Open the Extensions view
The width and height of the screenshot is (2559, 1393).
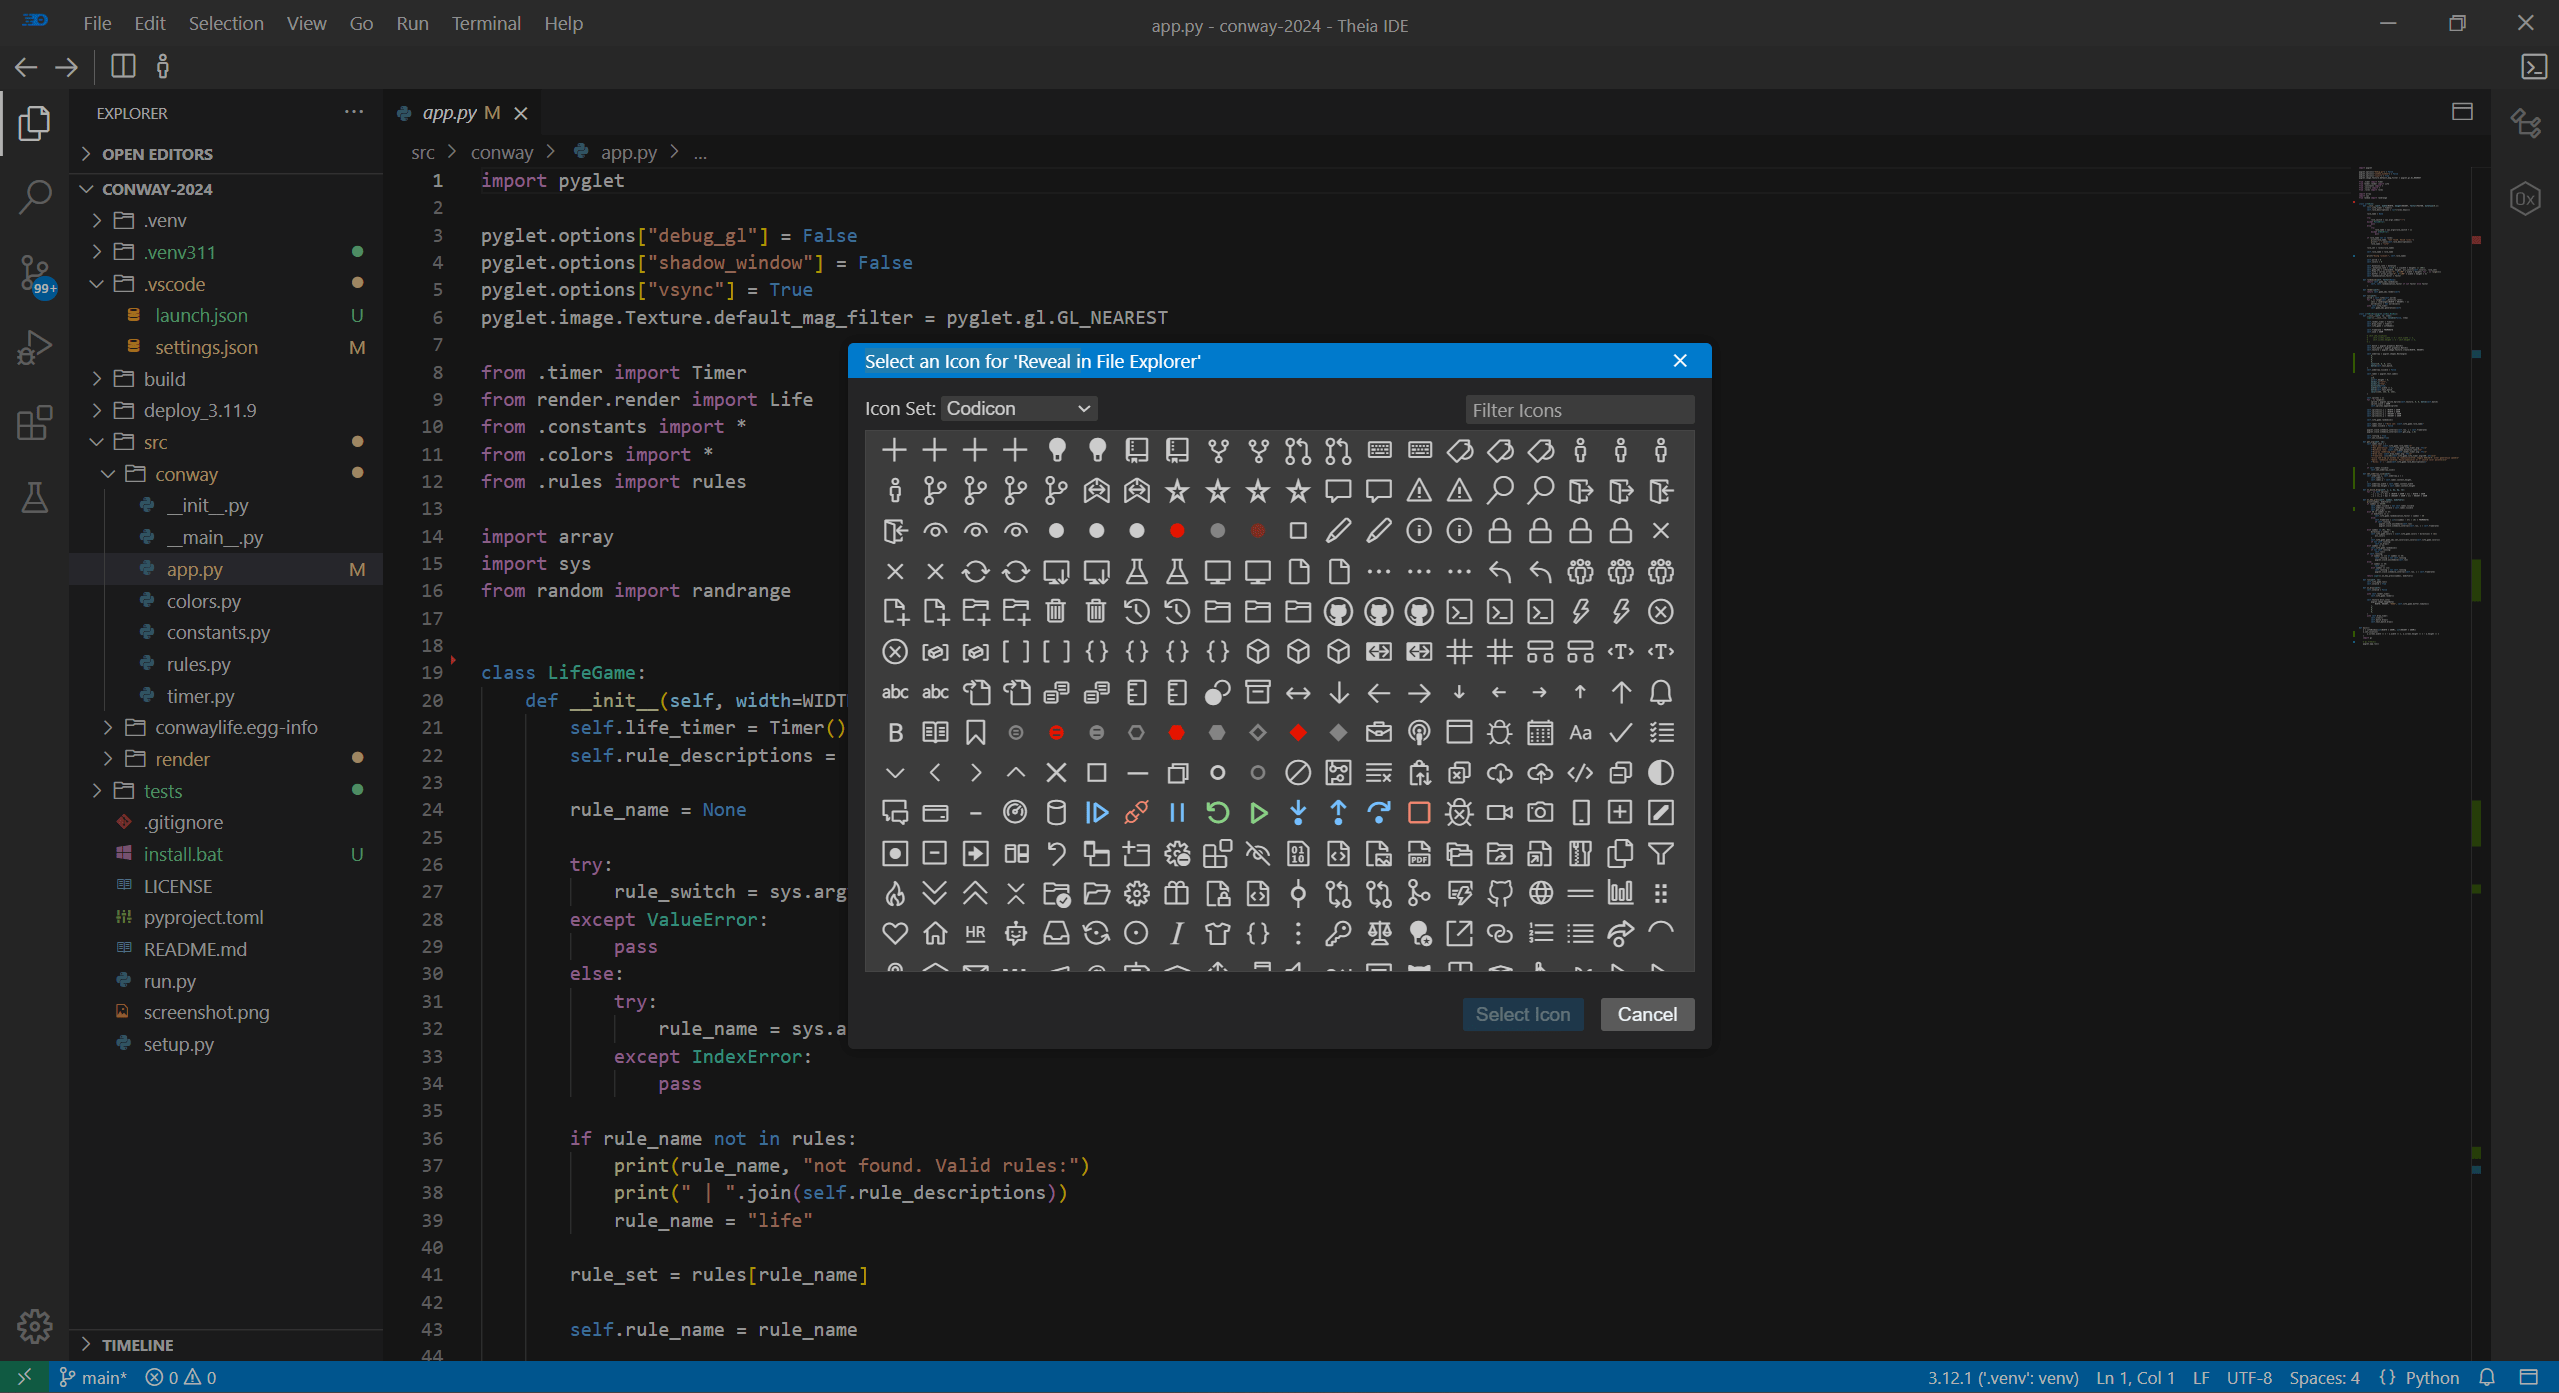35,423
